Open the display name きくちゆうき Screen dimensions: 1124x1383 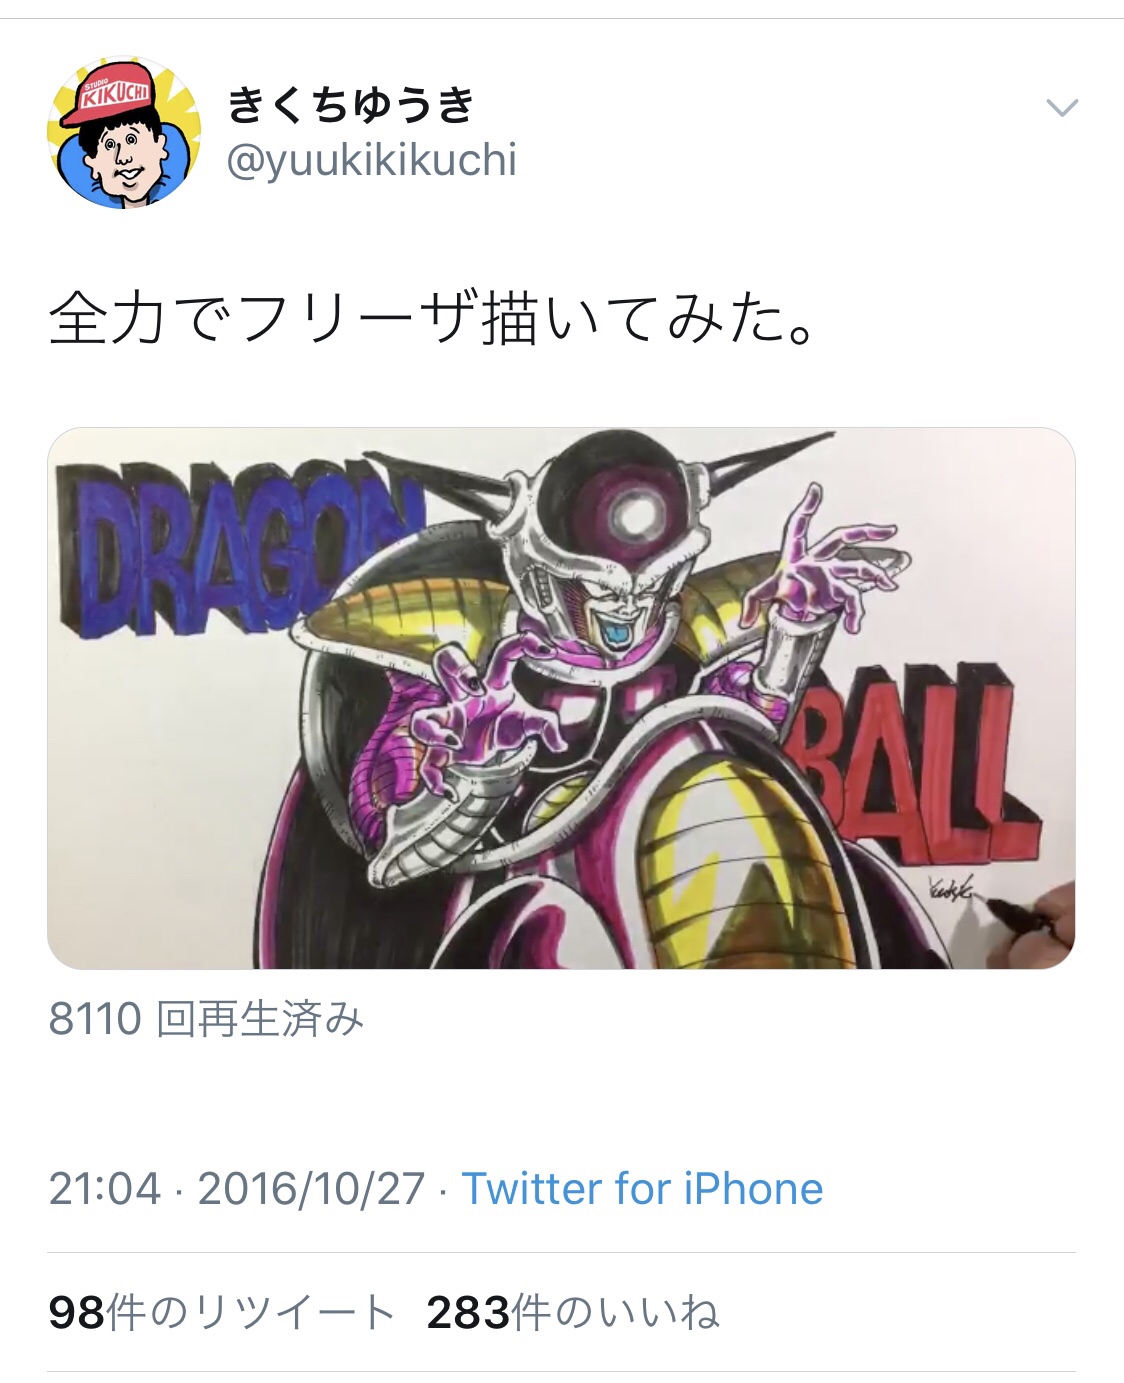click(351, 104)
